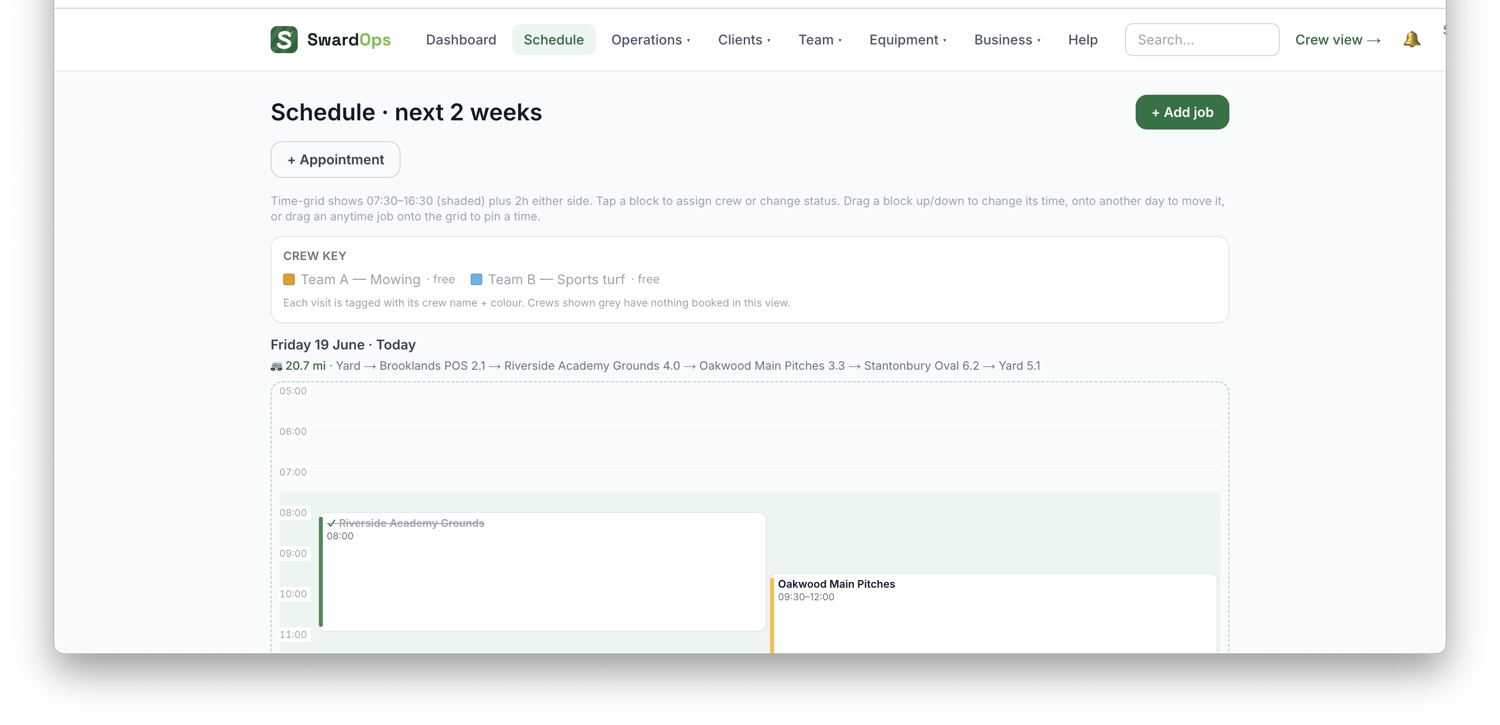Switch to Crew view
The width and height of the screenshot is (1500, 725).
coord(1338,40)
